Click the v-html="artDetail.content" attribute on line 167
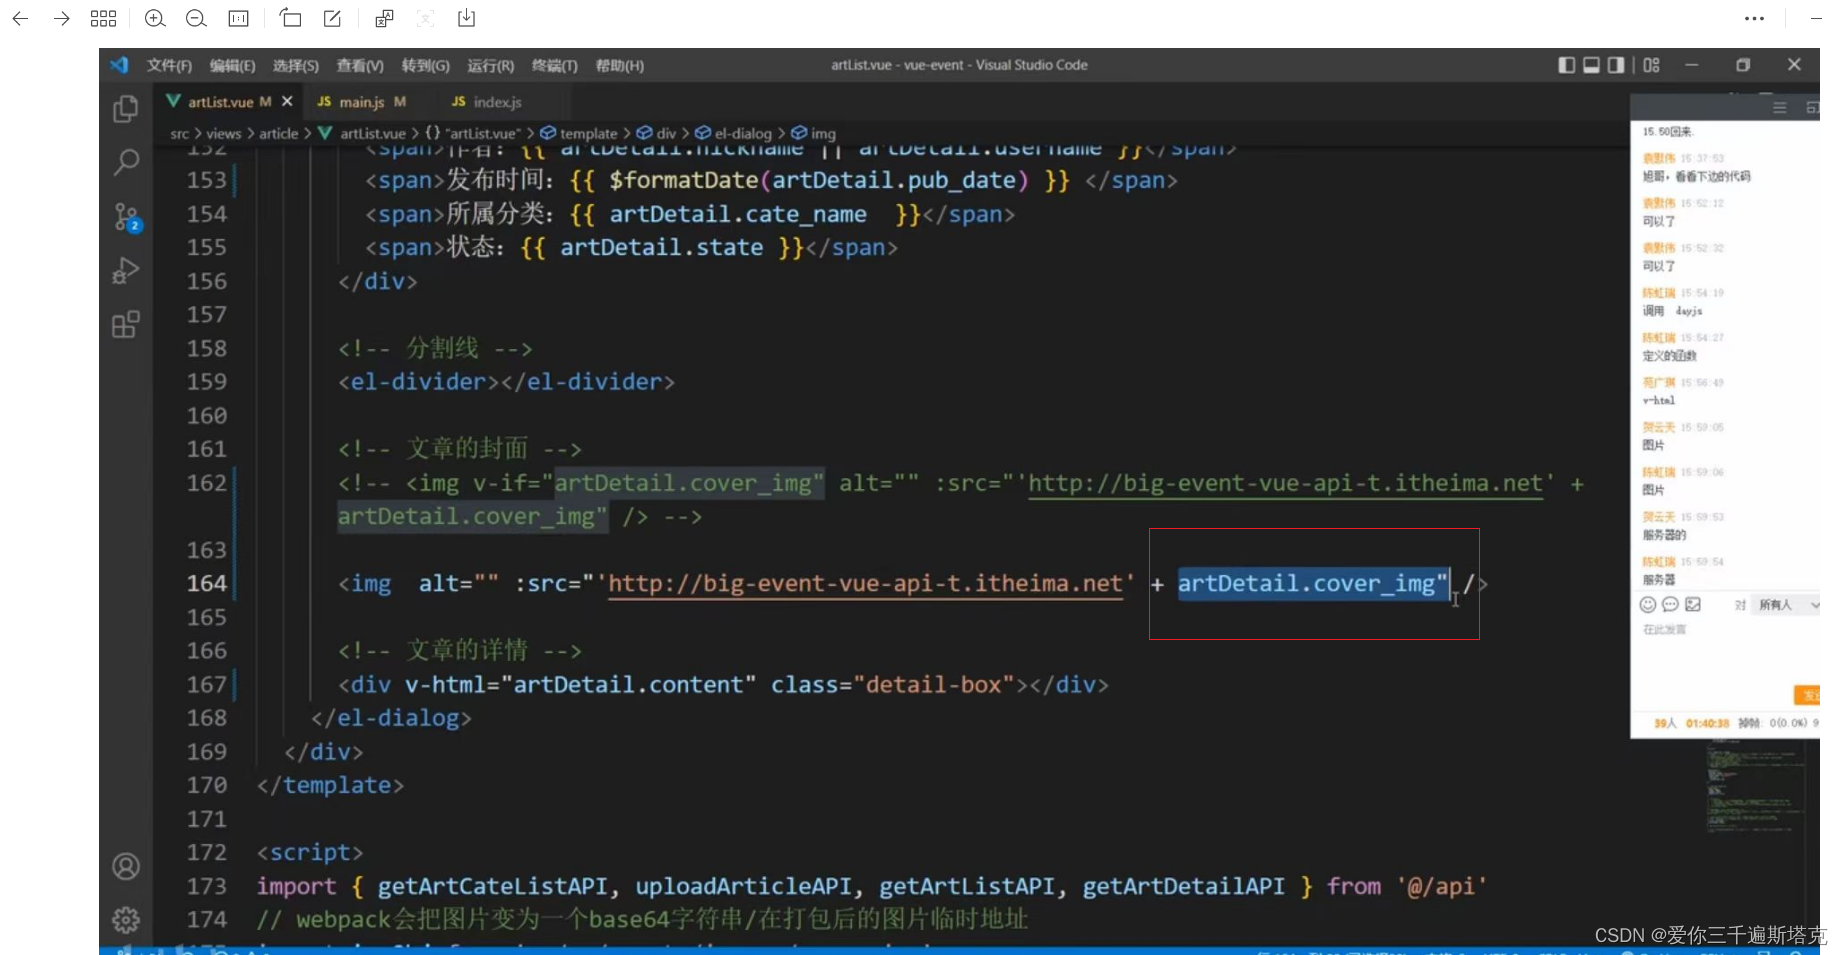The height and width of the screenshot is (955, 1843). point(580,684)
